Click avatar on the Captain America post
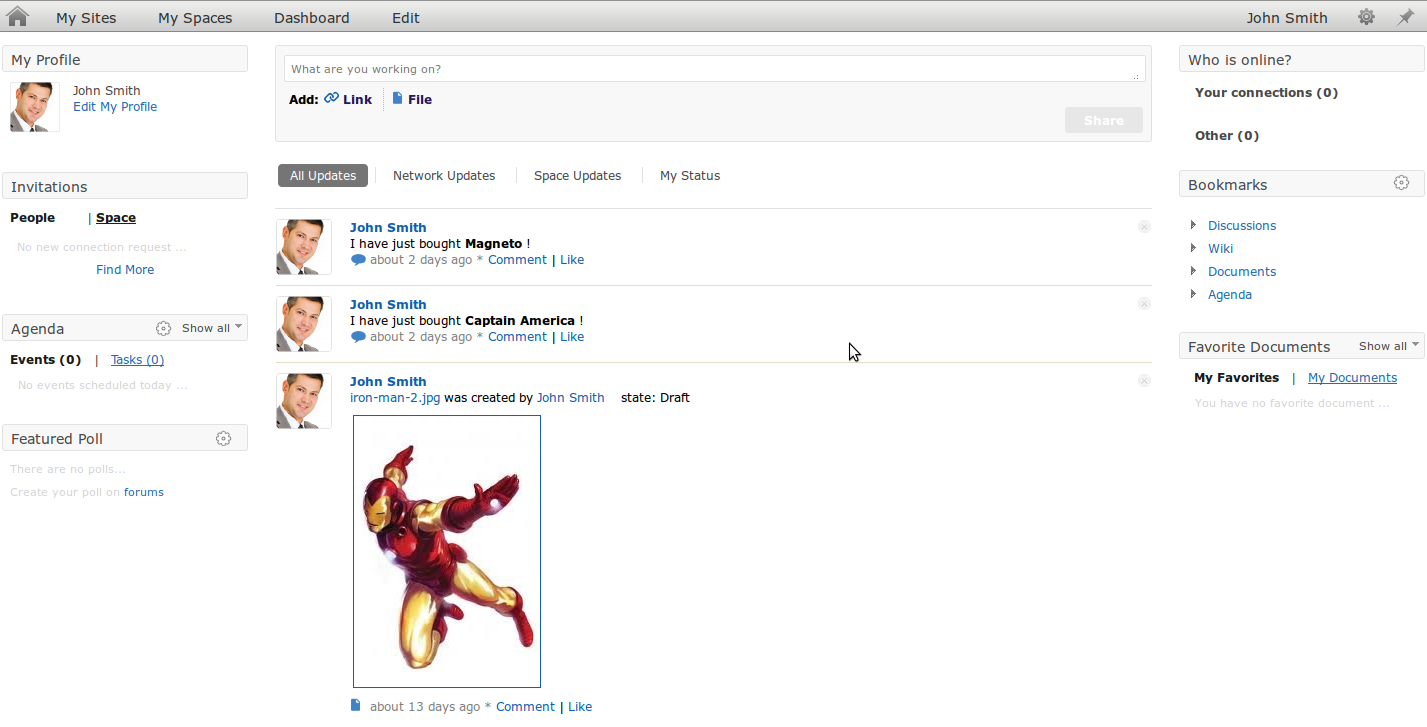1427x727 pixels. pos(304,324)
